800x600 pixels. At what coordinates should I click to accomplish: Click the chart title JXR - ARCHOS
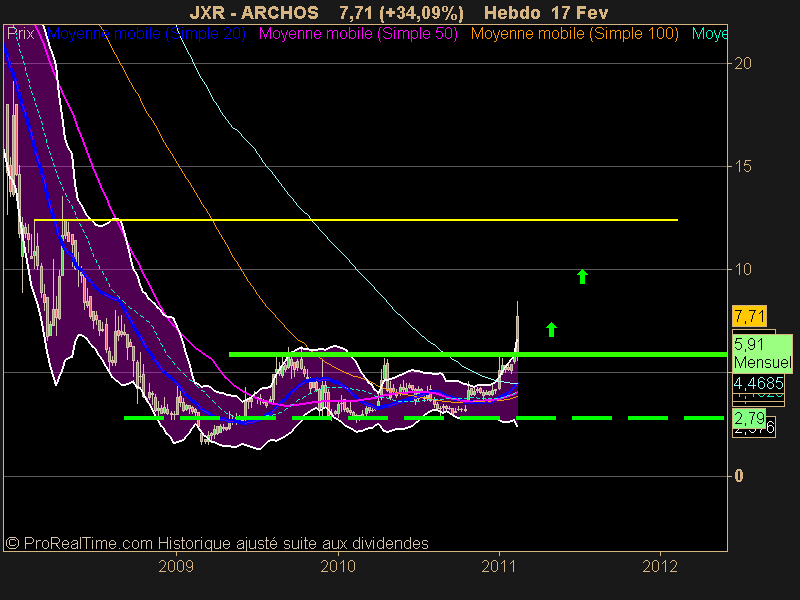point(254,12)
